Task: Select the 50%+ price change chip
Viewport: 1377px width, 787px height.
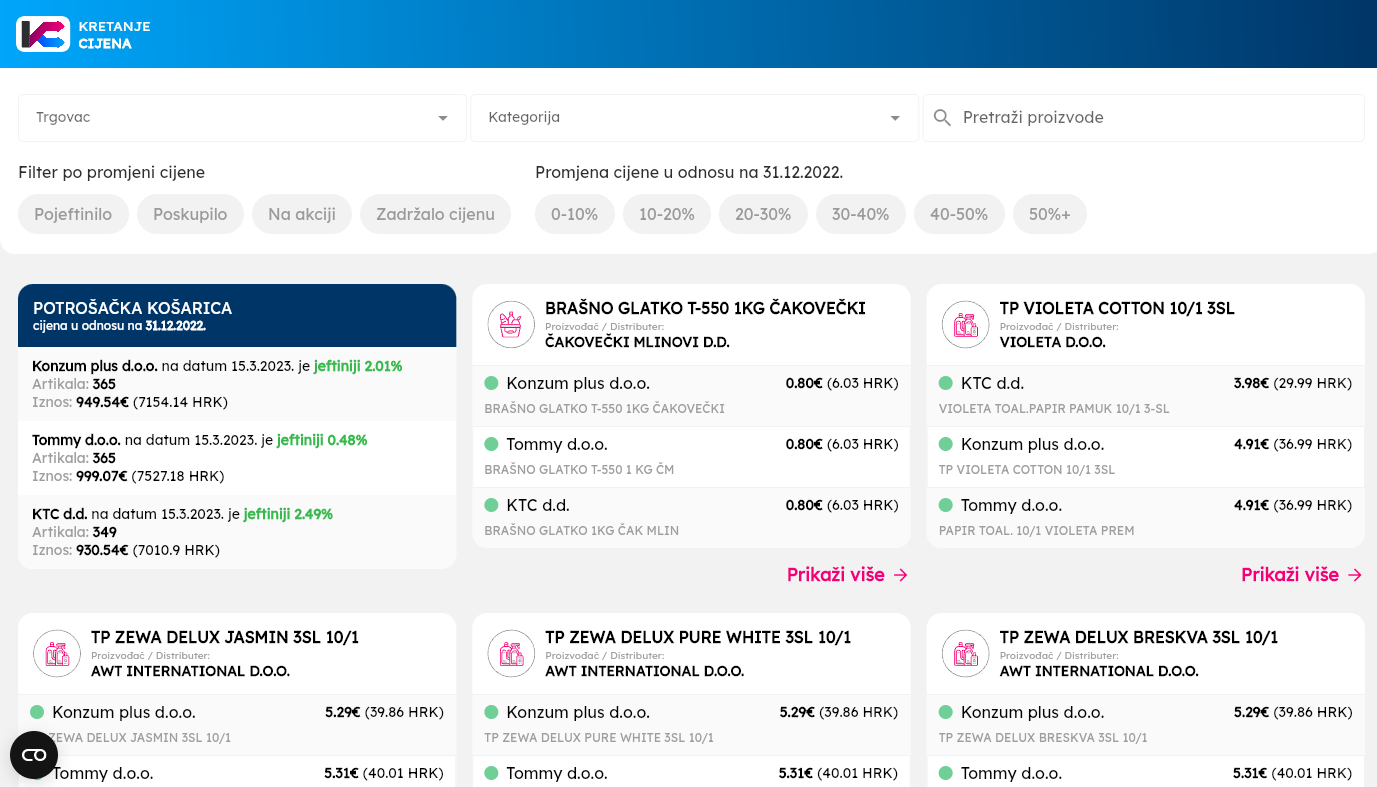Action: click(1050, 214)
